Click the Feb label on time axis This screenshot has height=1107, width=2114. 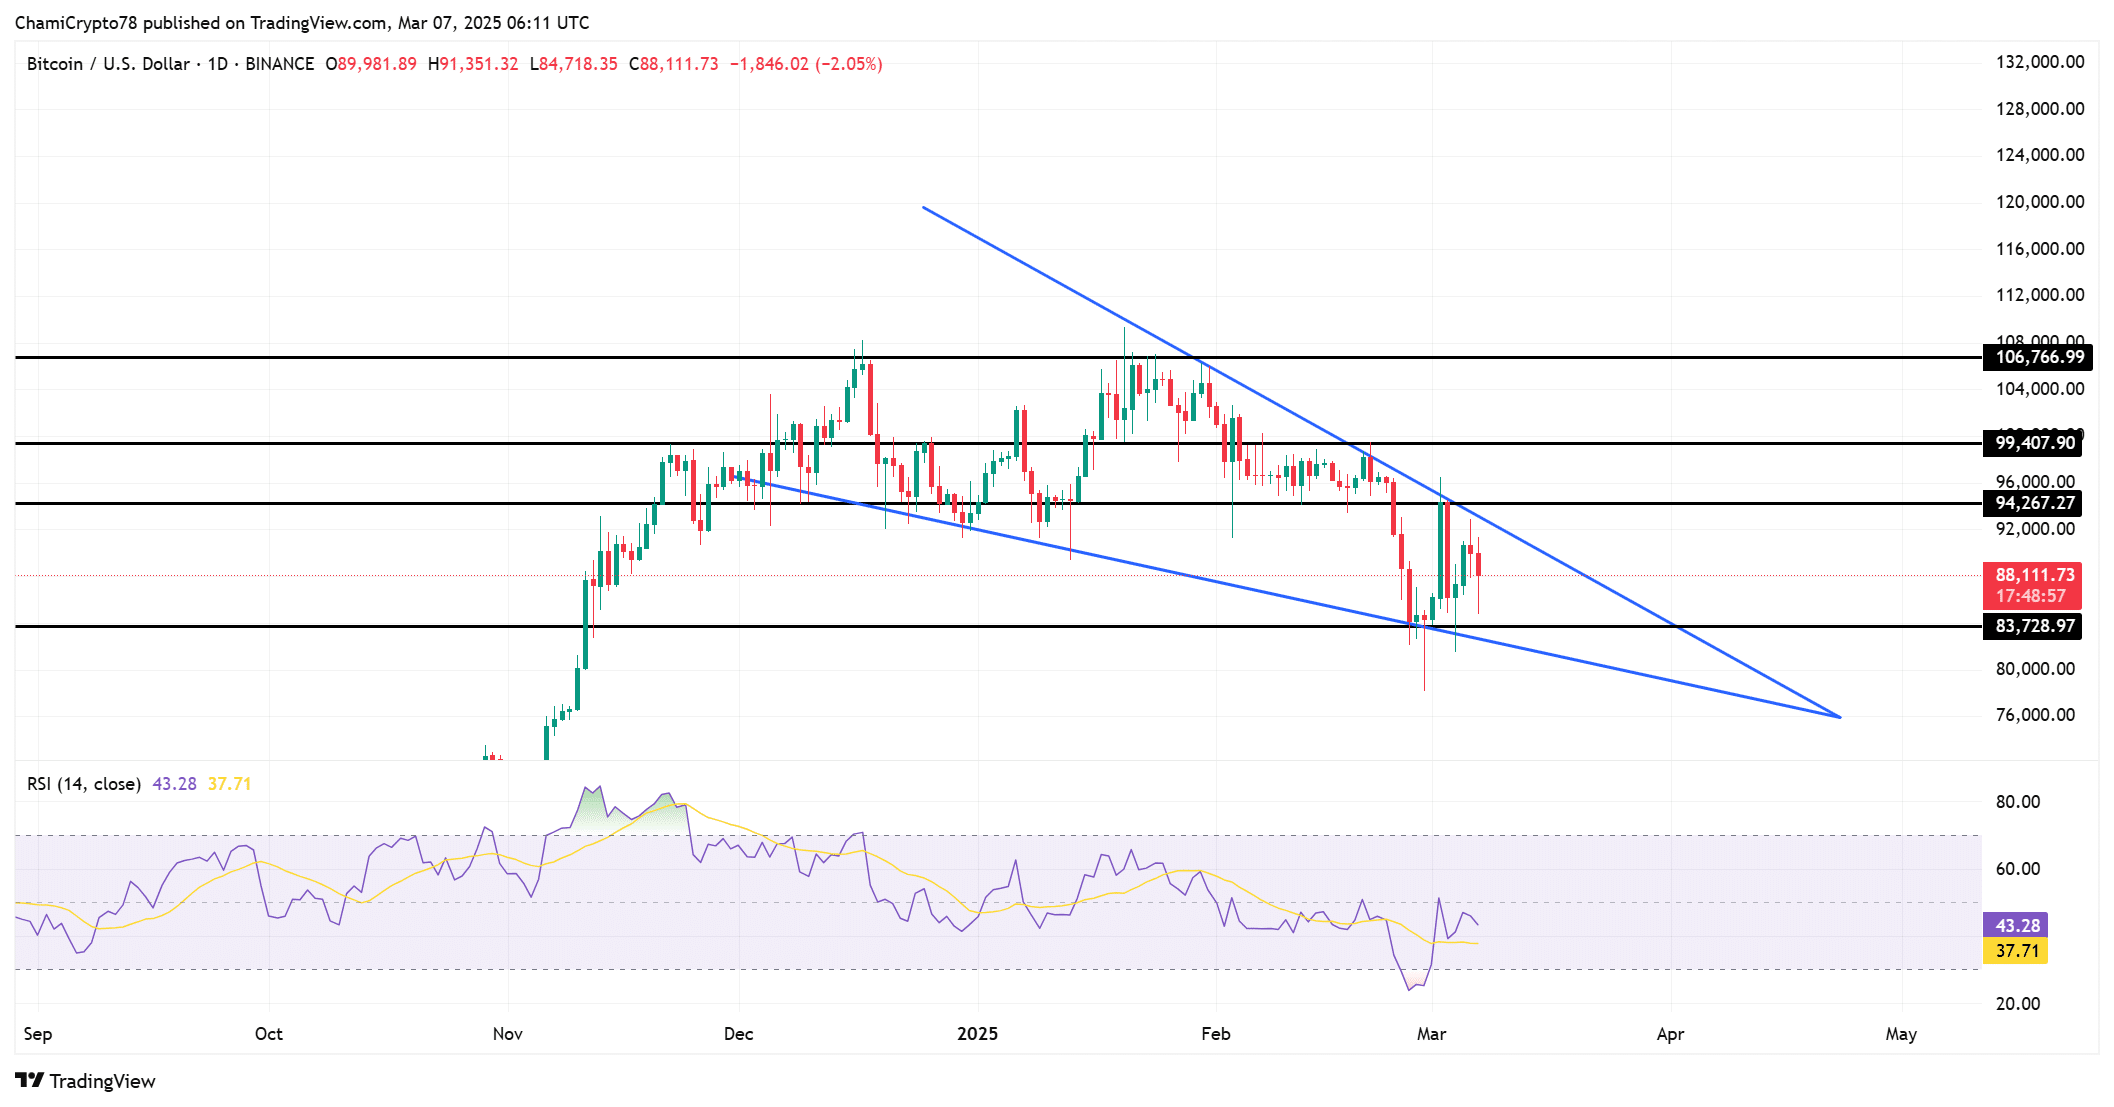click(1216, 1034)
